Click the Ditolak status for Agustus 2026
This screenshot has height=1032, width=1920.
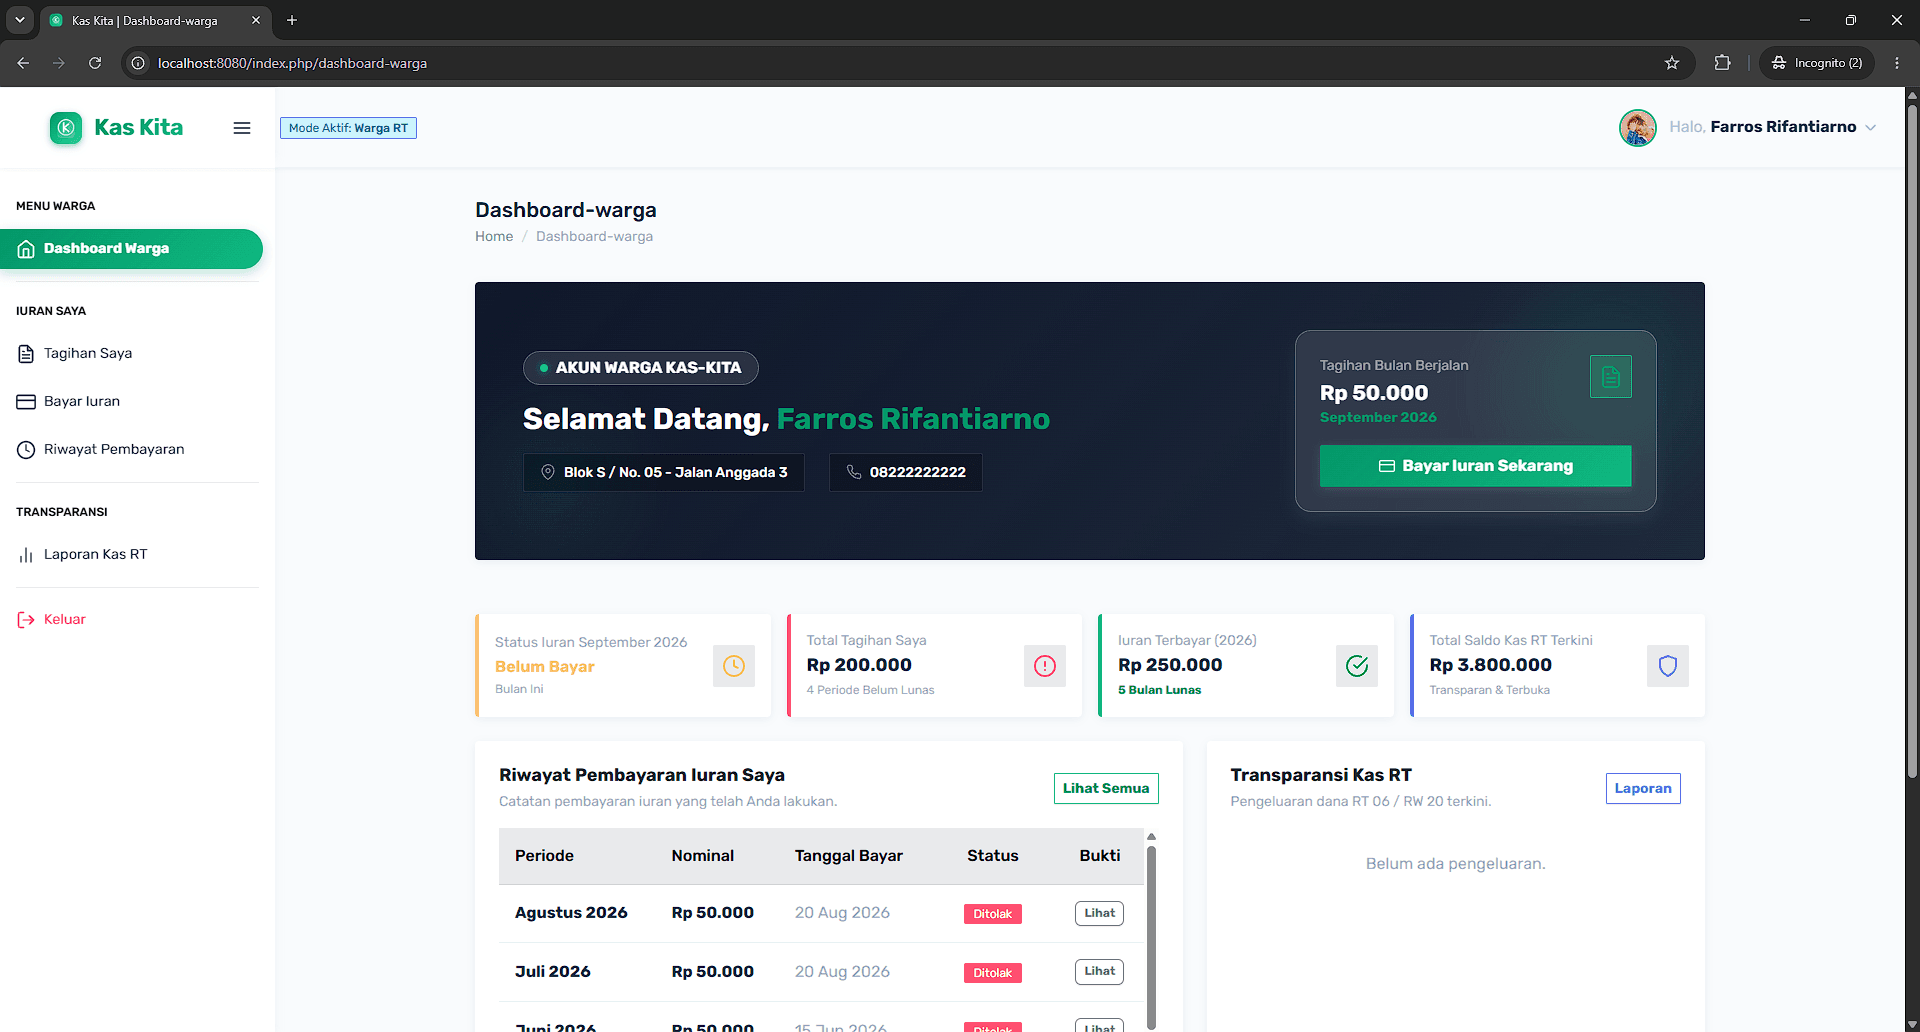point(993,914)
